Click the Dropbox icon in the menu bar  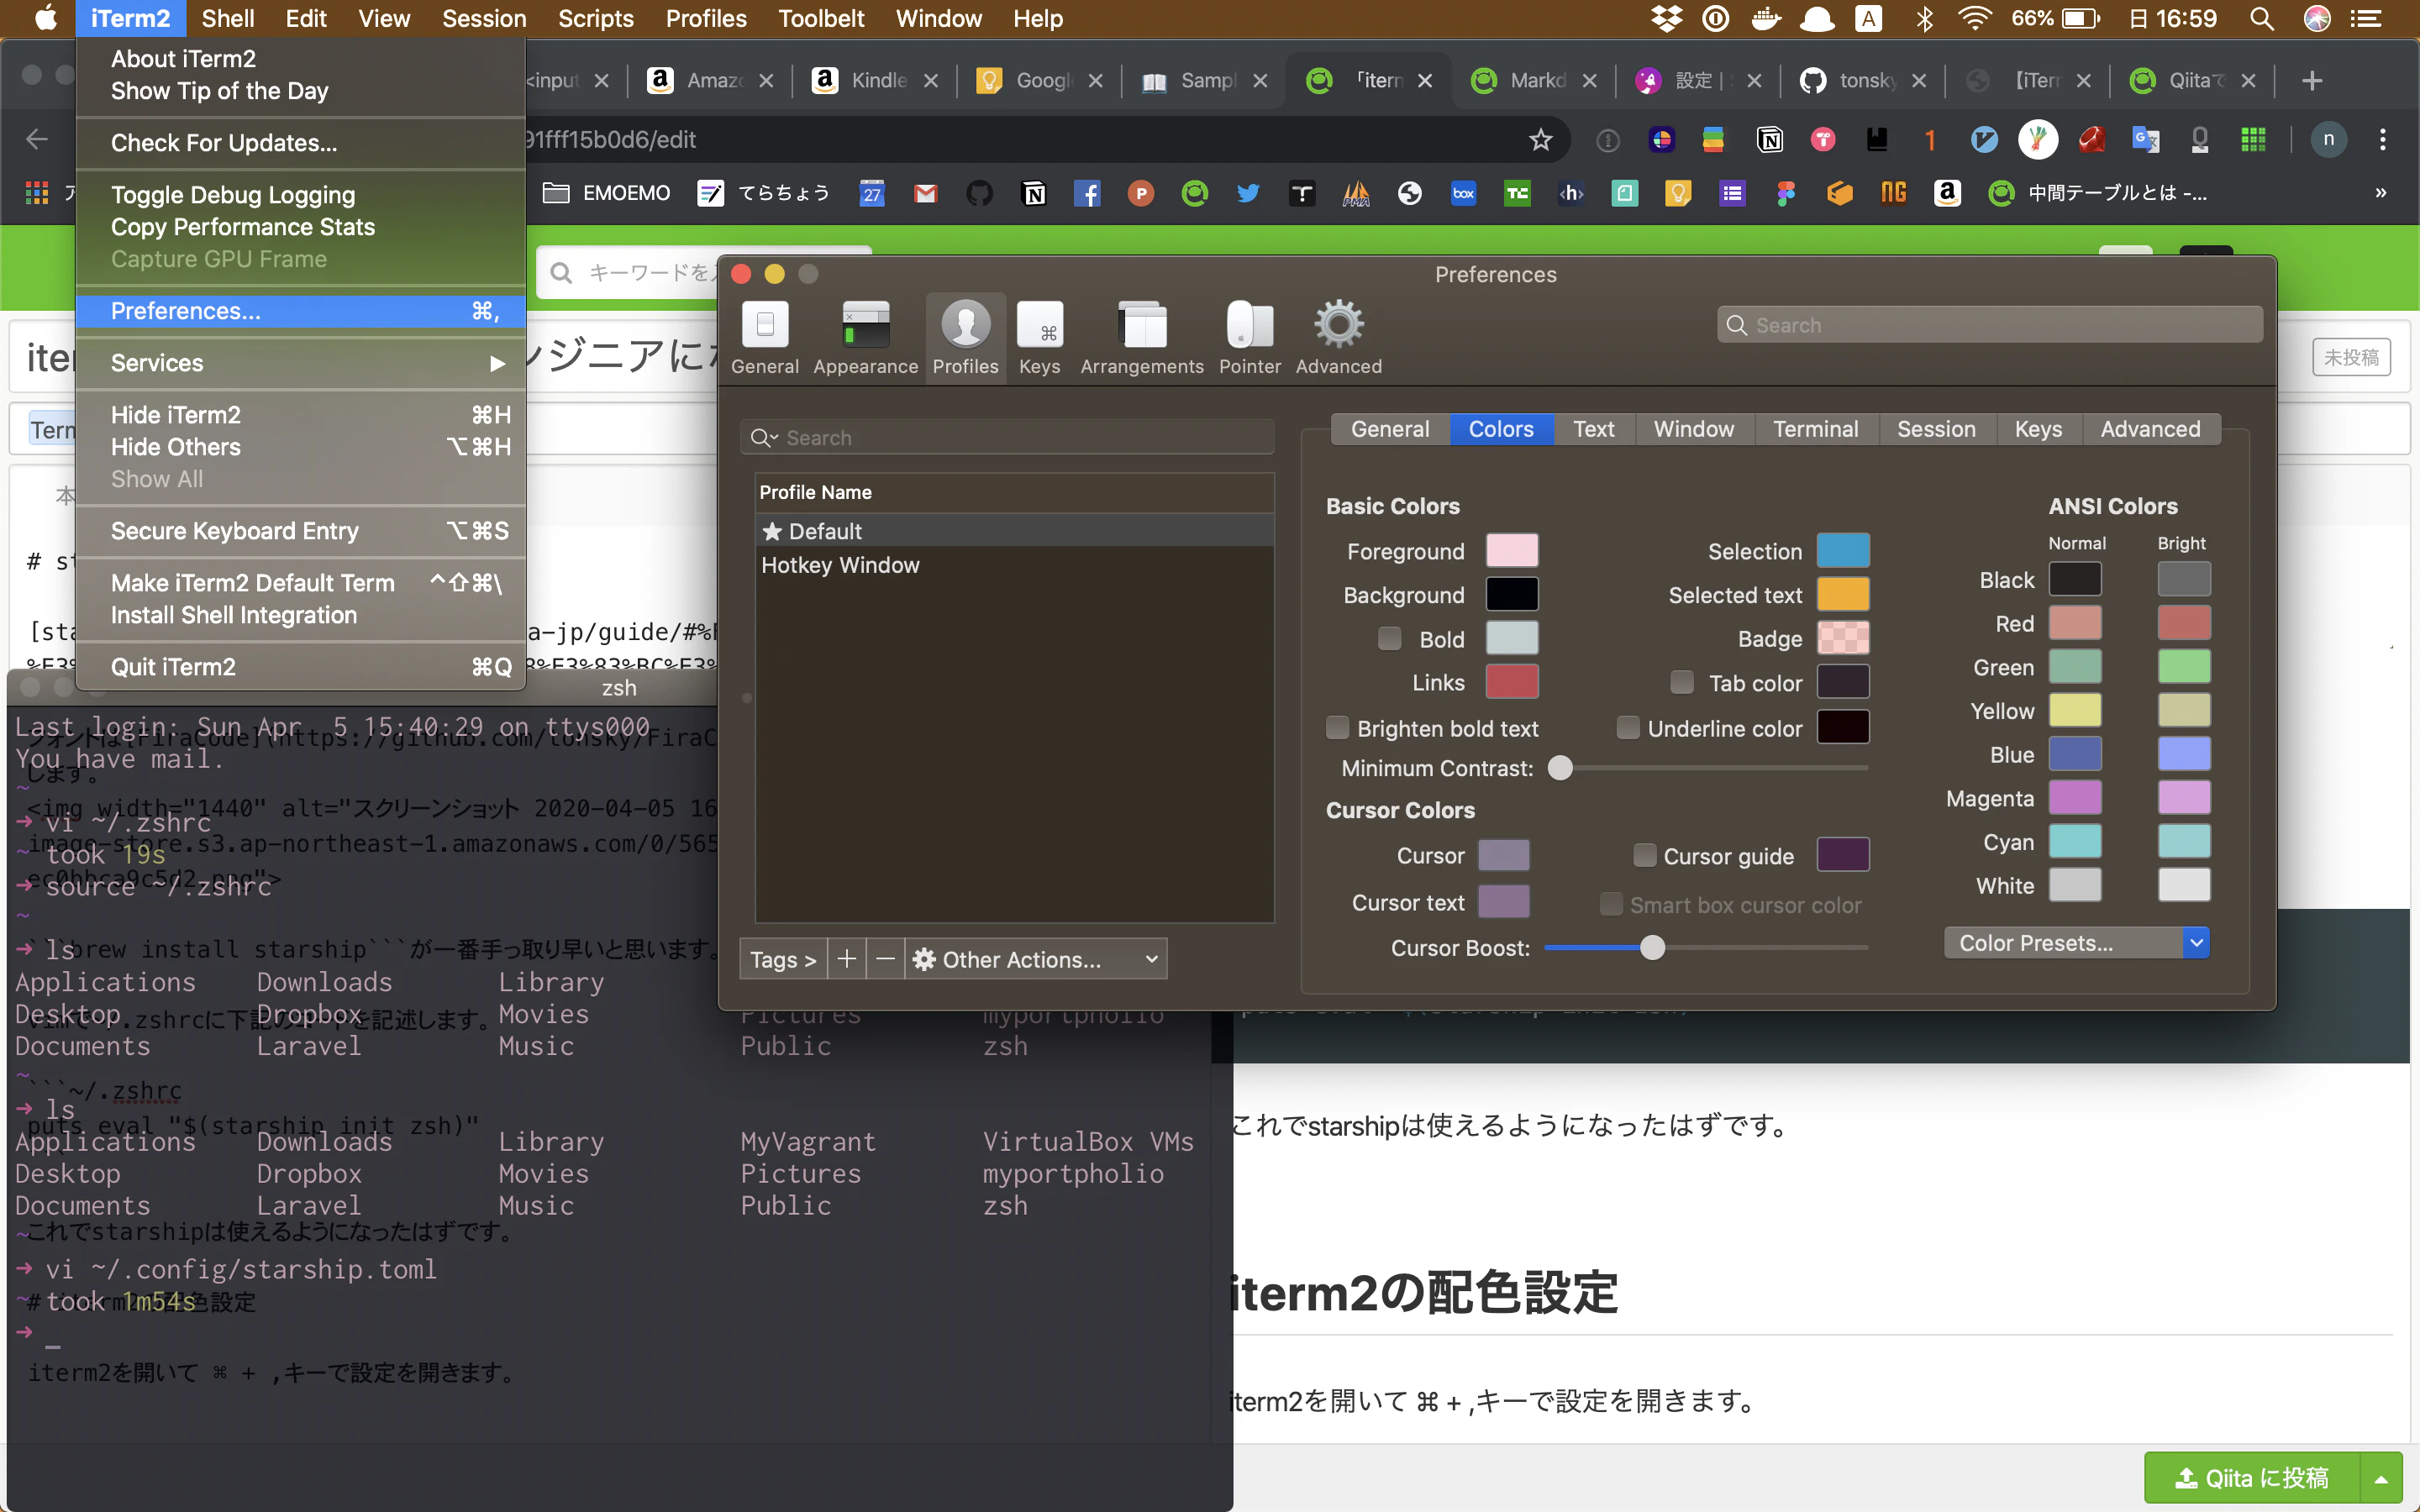click(x=1666, y=19)
